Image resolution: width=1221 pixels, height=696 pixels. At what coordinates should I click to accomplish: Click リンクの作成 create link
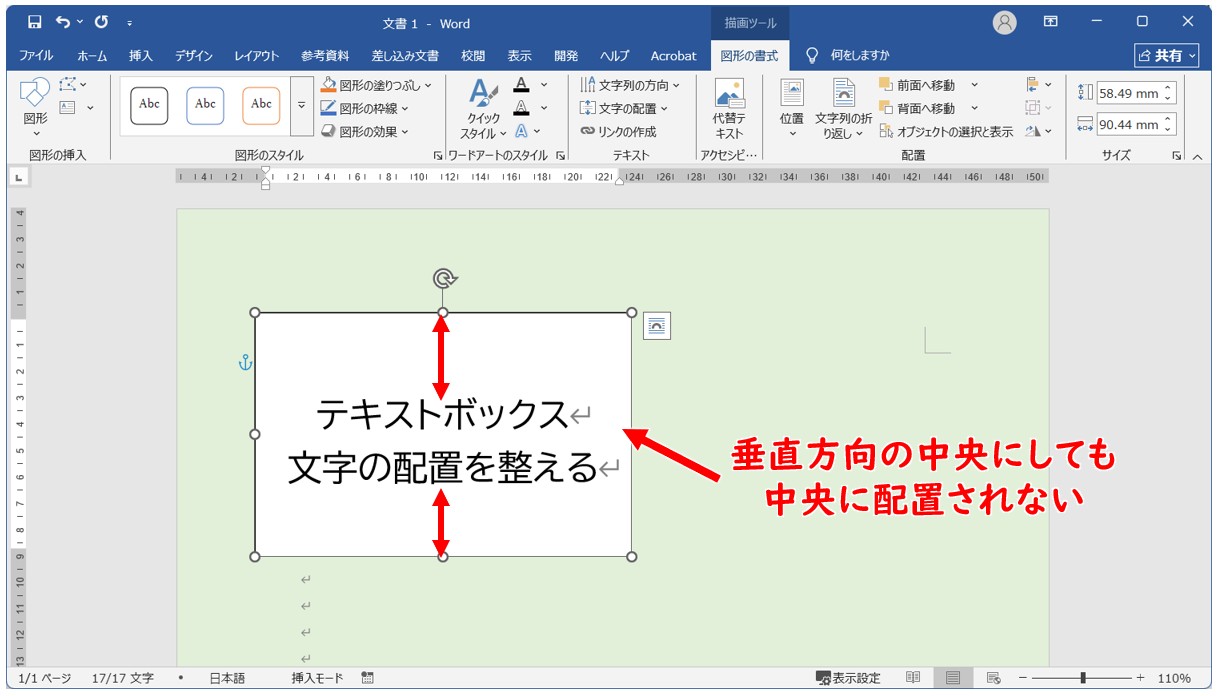click(x=618, y=131)
